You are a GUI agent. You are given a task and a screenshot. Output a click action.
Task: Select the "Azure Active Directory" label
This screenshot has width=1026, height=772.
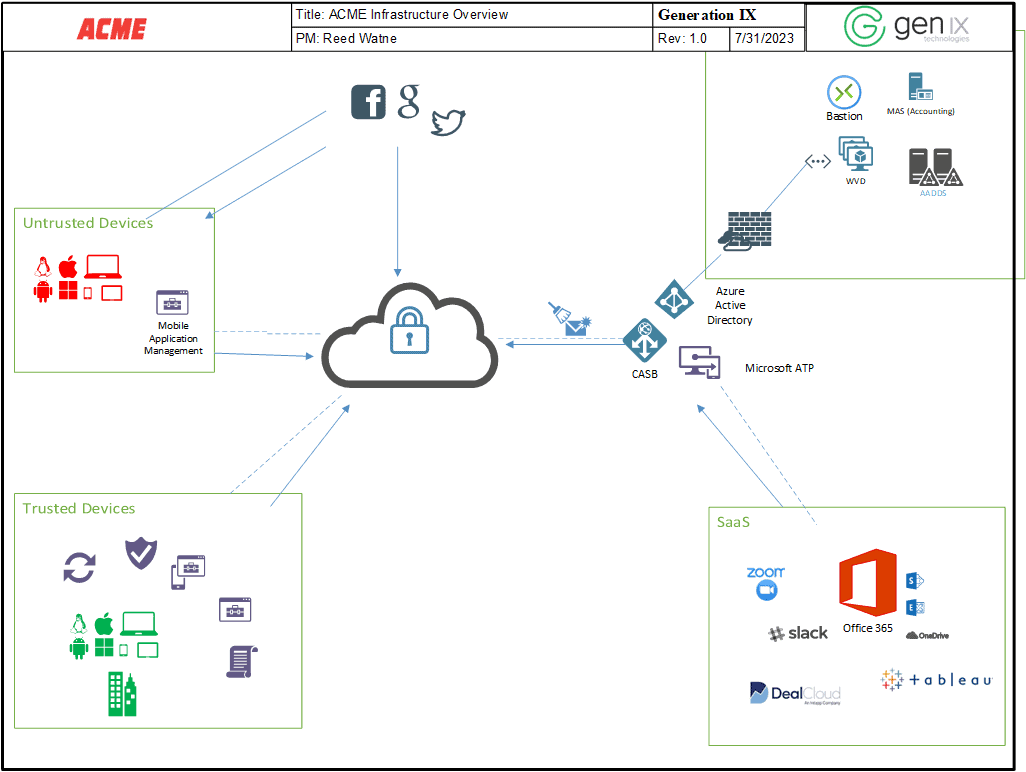[730, 306]
